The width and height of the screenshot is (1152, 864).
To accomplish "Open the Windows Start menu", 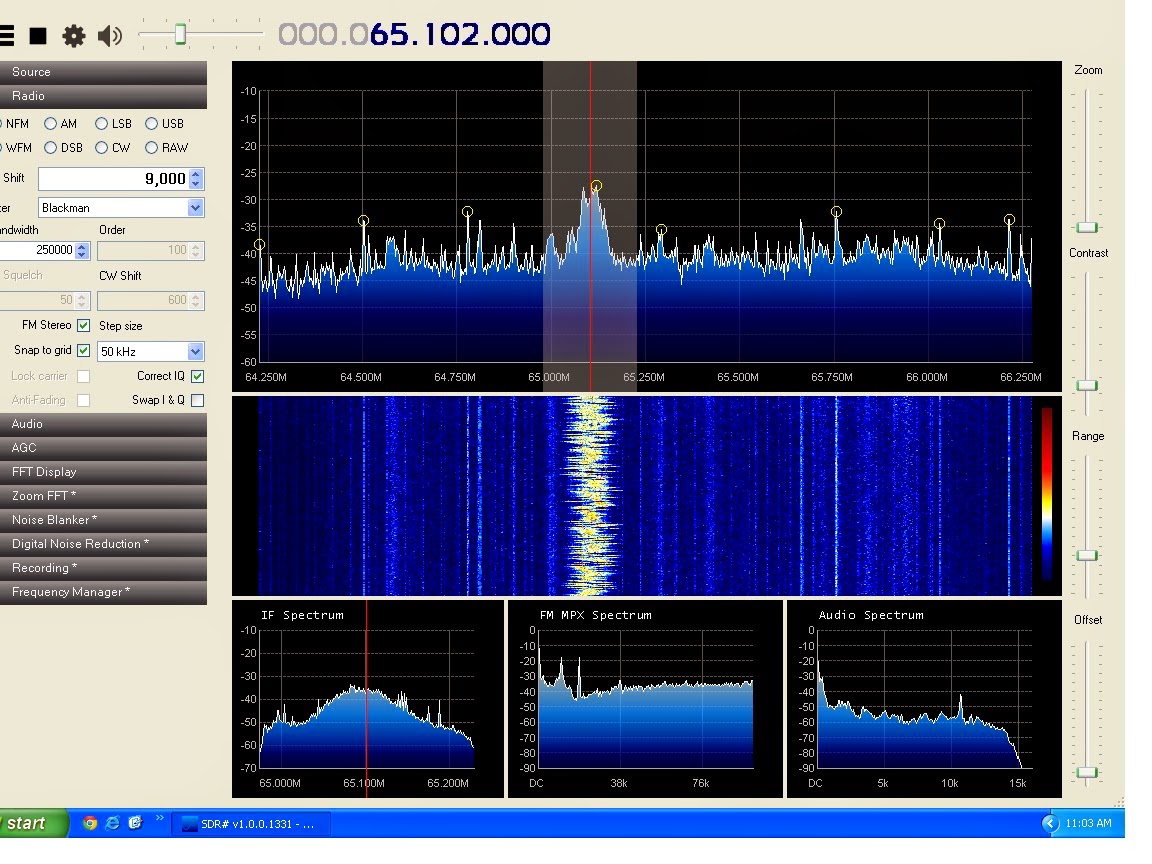I will pyautogui.click(x=33, y=824).
